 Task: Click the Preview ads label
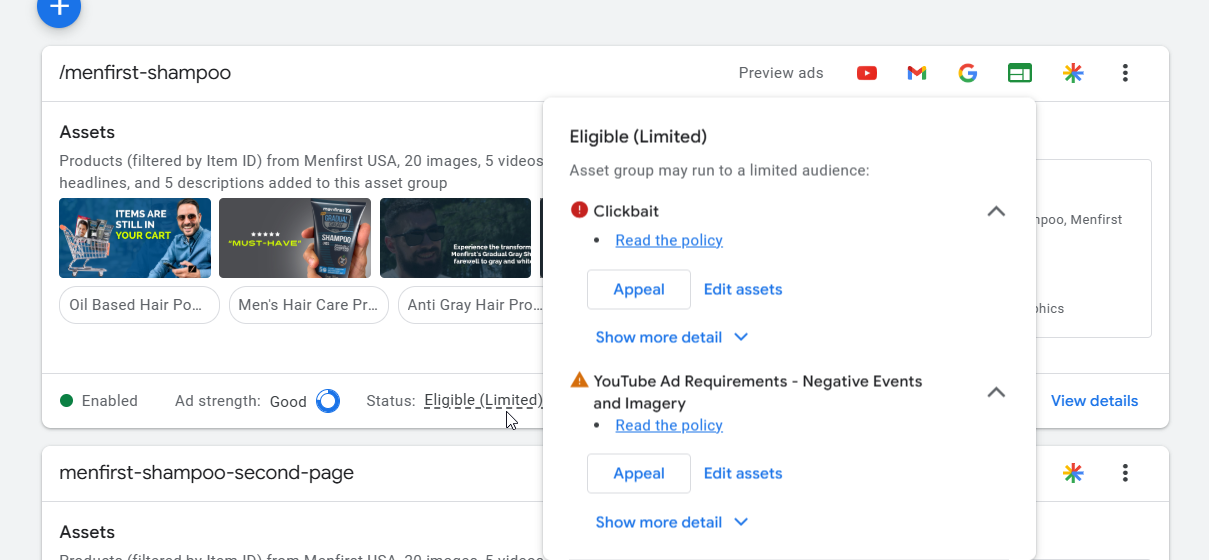[x=781, y=73]
